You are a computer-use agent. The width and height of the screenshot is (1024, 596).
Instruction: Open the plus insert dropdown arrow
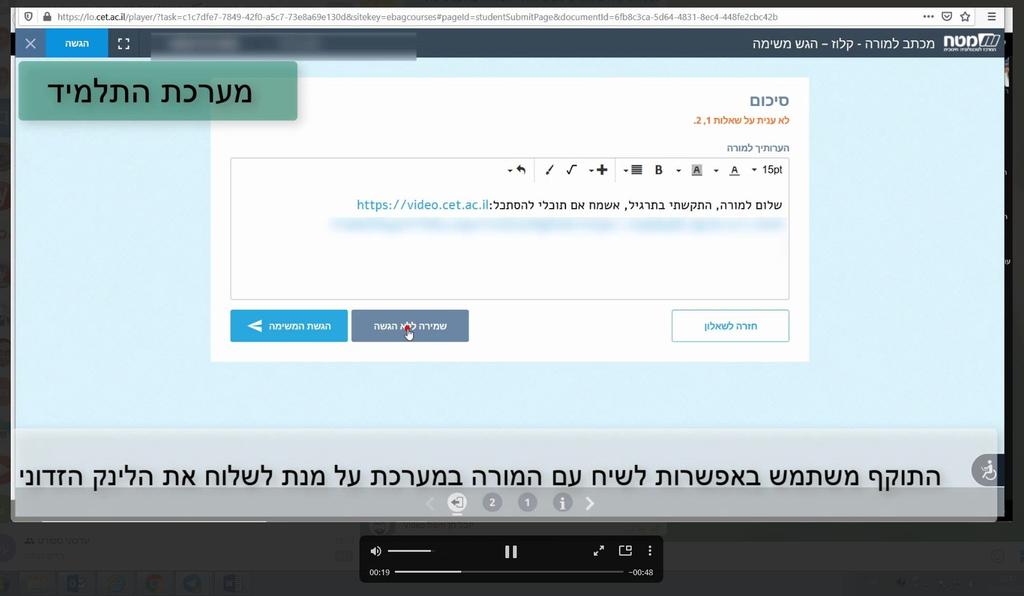pos(591,170)
